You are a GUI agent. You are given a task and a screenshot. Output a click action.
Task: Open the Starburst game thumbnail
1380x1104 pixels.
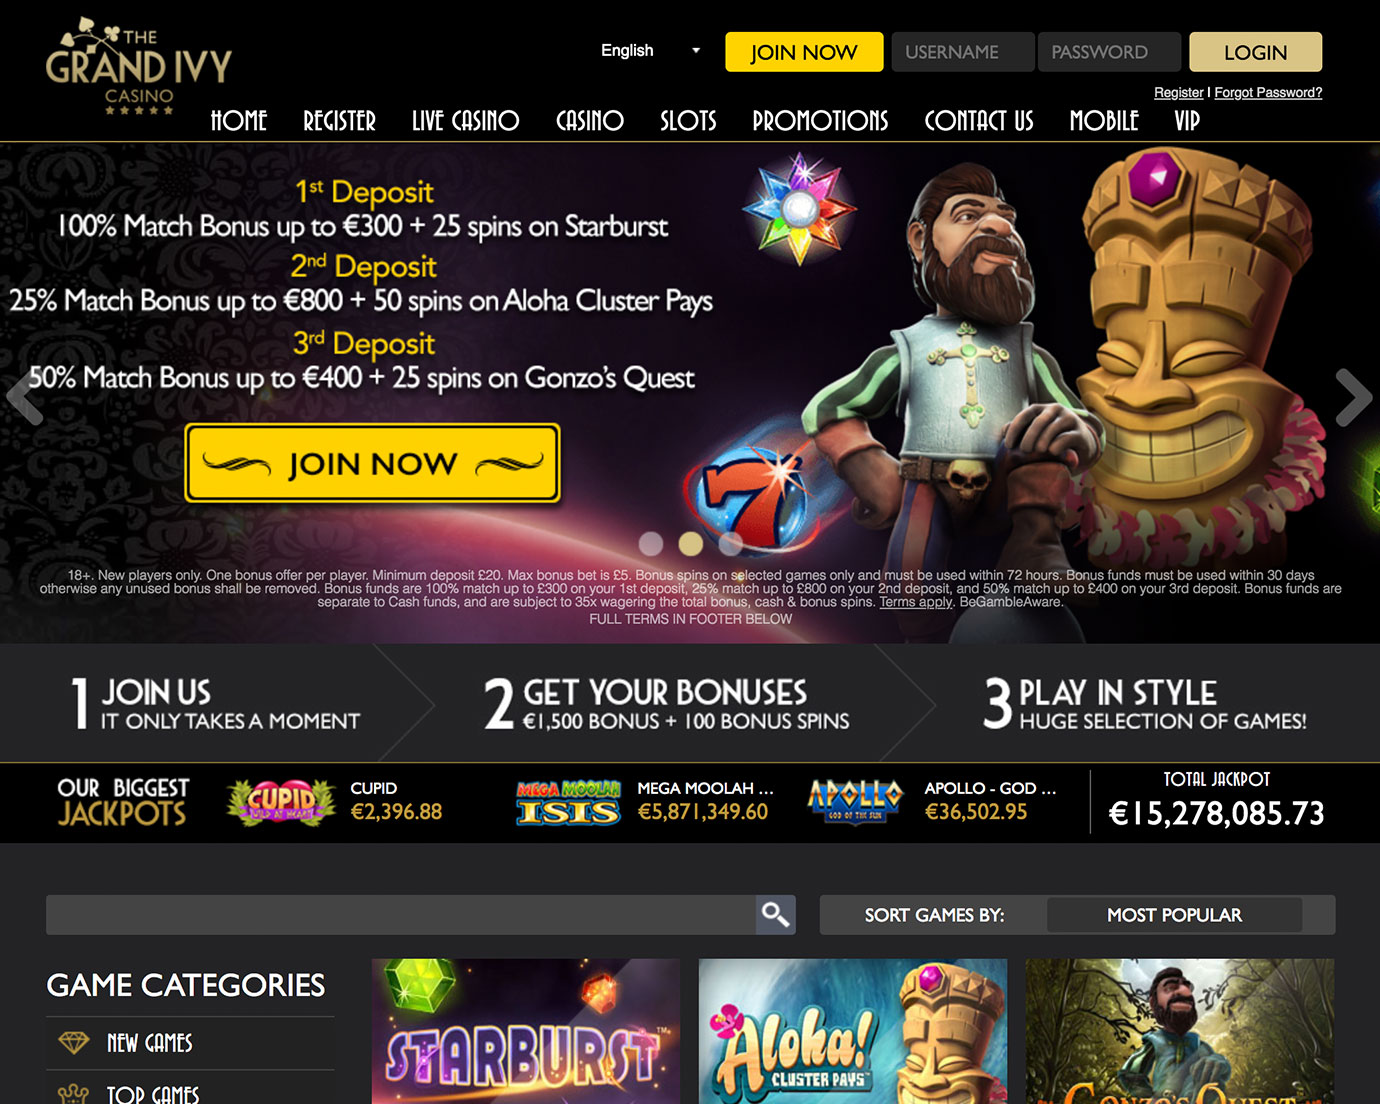point(526,1031)
